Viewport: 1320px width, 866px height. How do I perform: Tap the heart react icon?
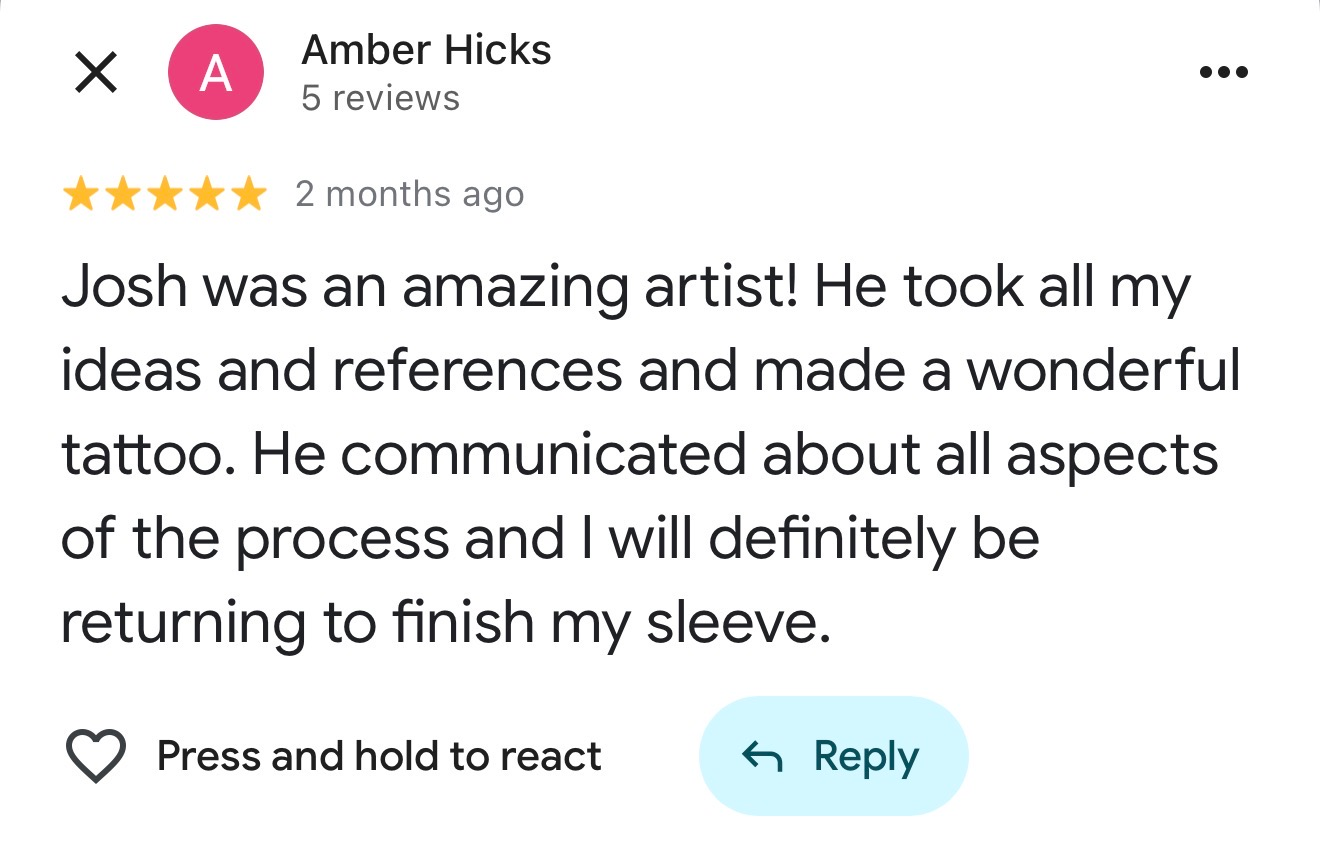(x=96, y=756)
